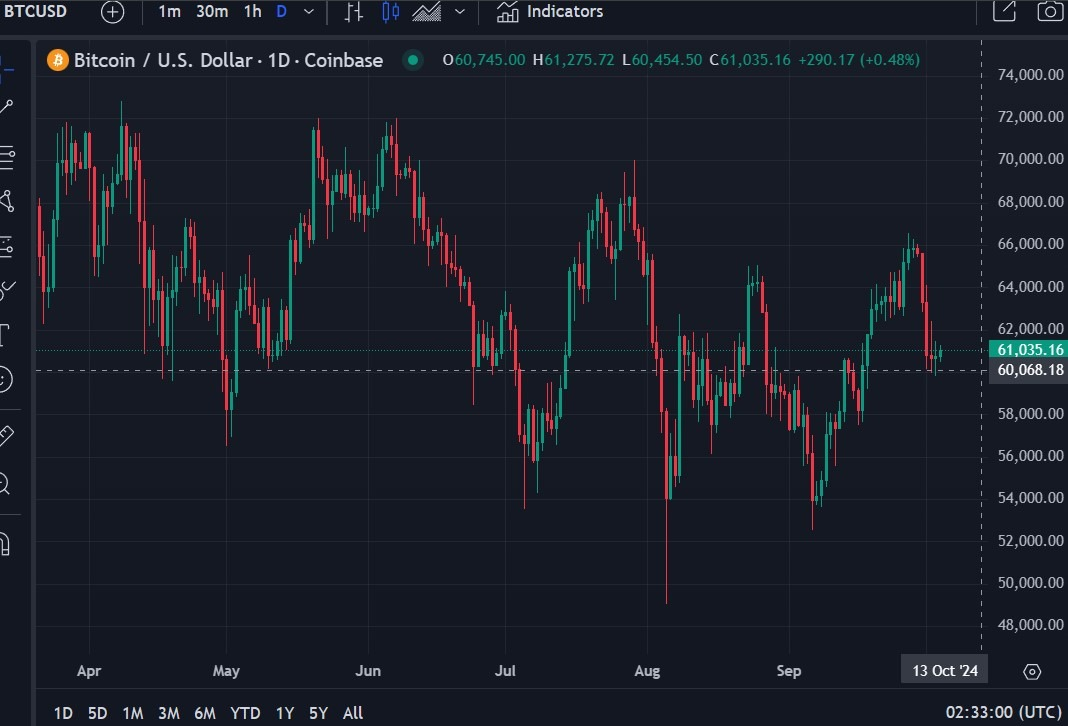Viewport: 1068px width, 726px height.
Task: Click the Jun label on time axis
Action: pyautogui.click(x=368, y=671)
